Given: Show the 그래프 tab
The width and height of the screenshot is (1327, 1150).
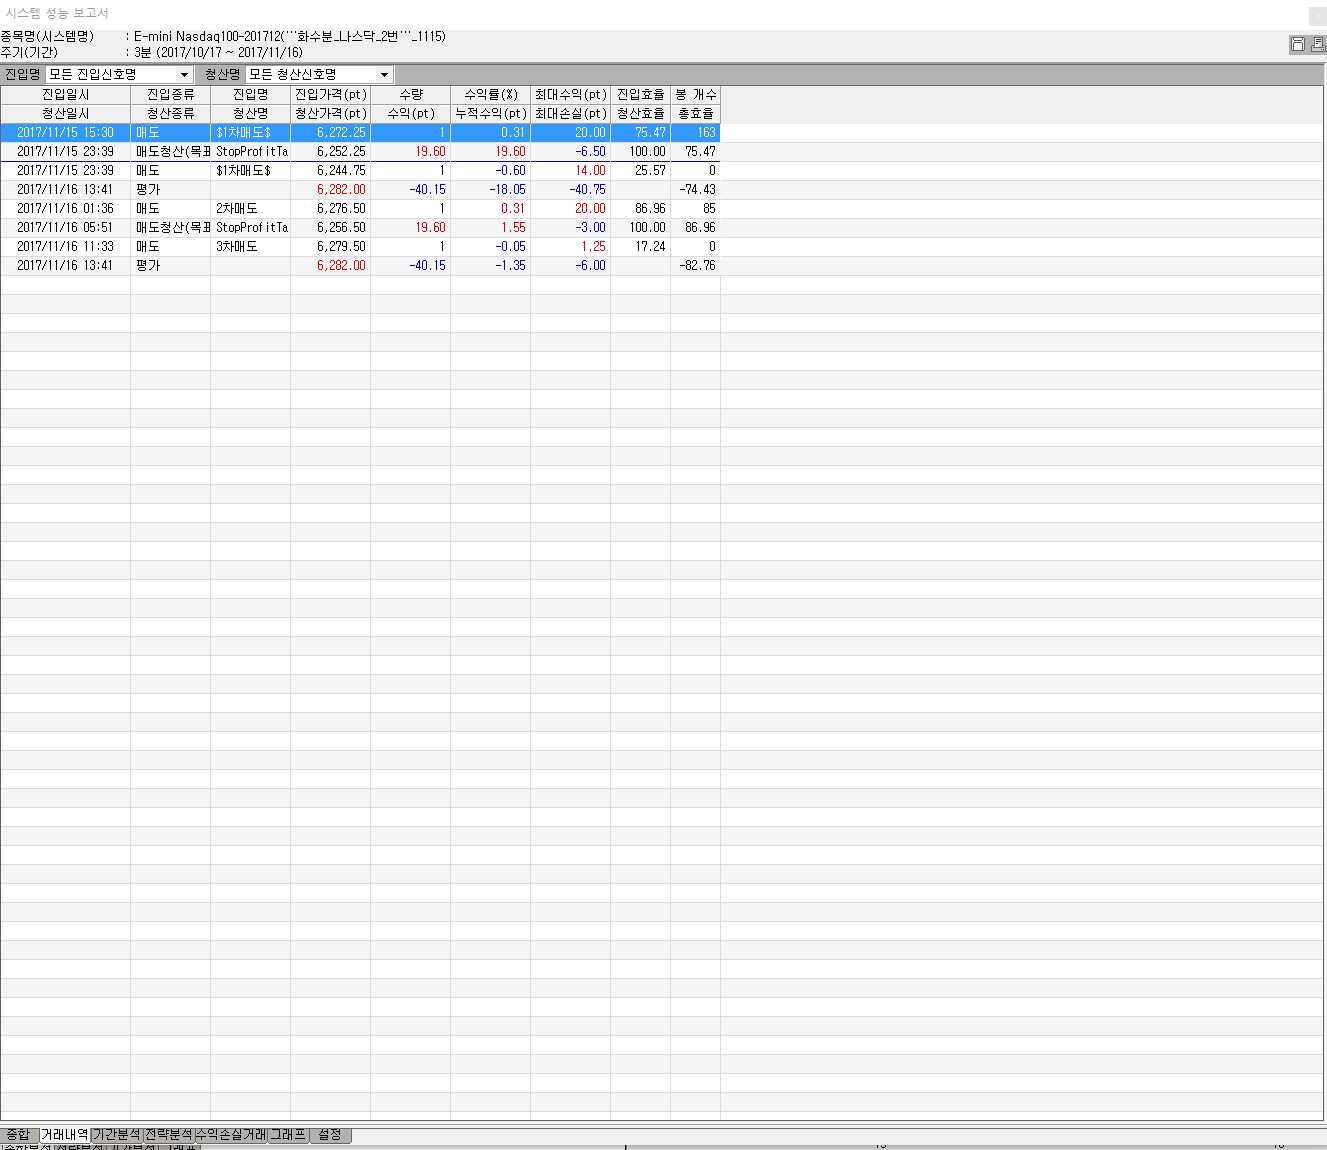Looking at the screenshot, I should (288, 1135).
